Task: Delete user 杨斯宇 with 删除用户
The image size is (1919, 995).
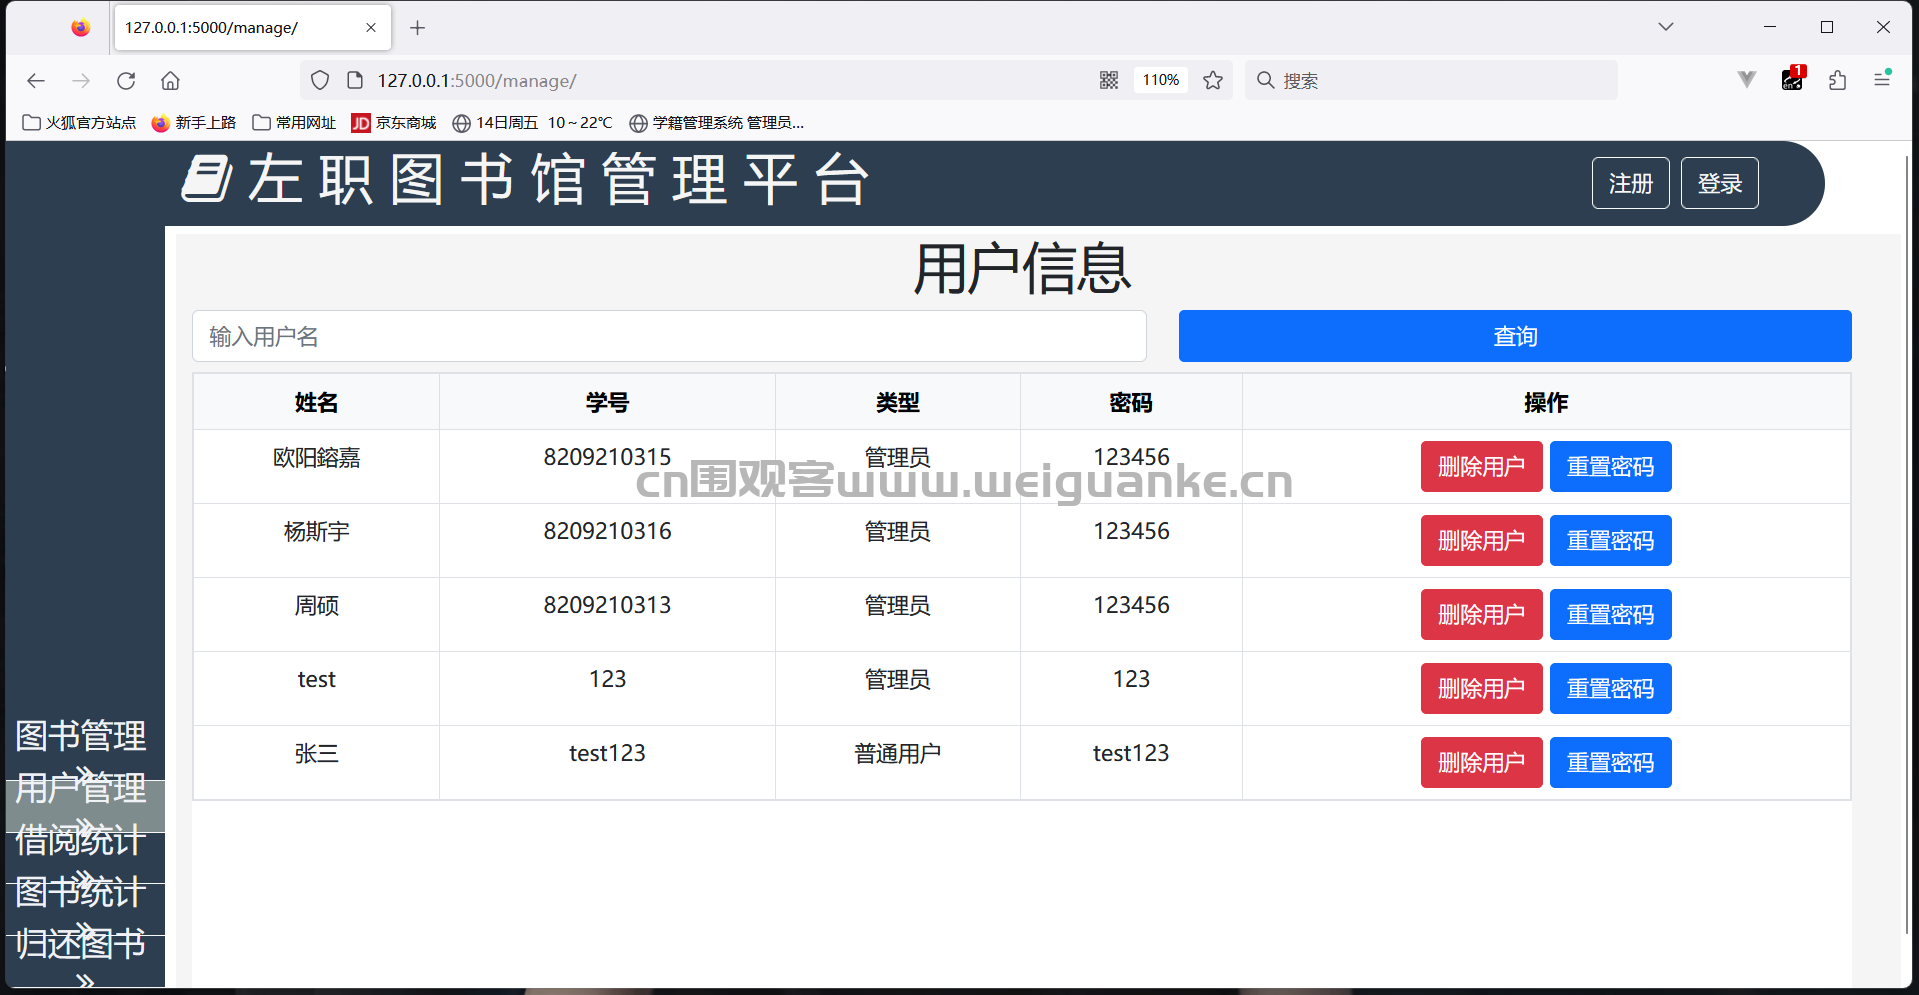Action: click(x=1482, y=540)
